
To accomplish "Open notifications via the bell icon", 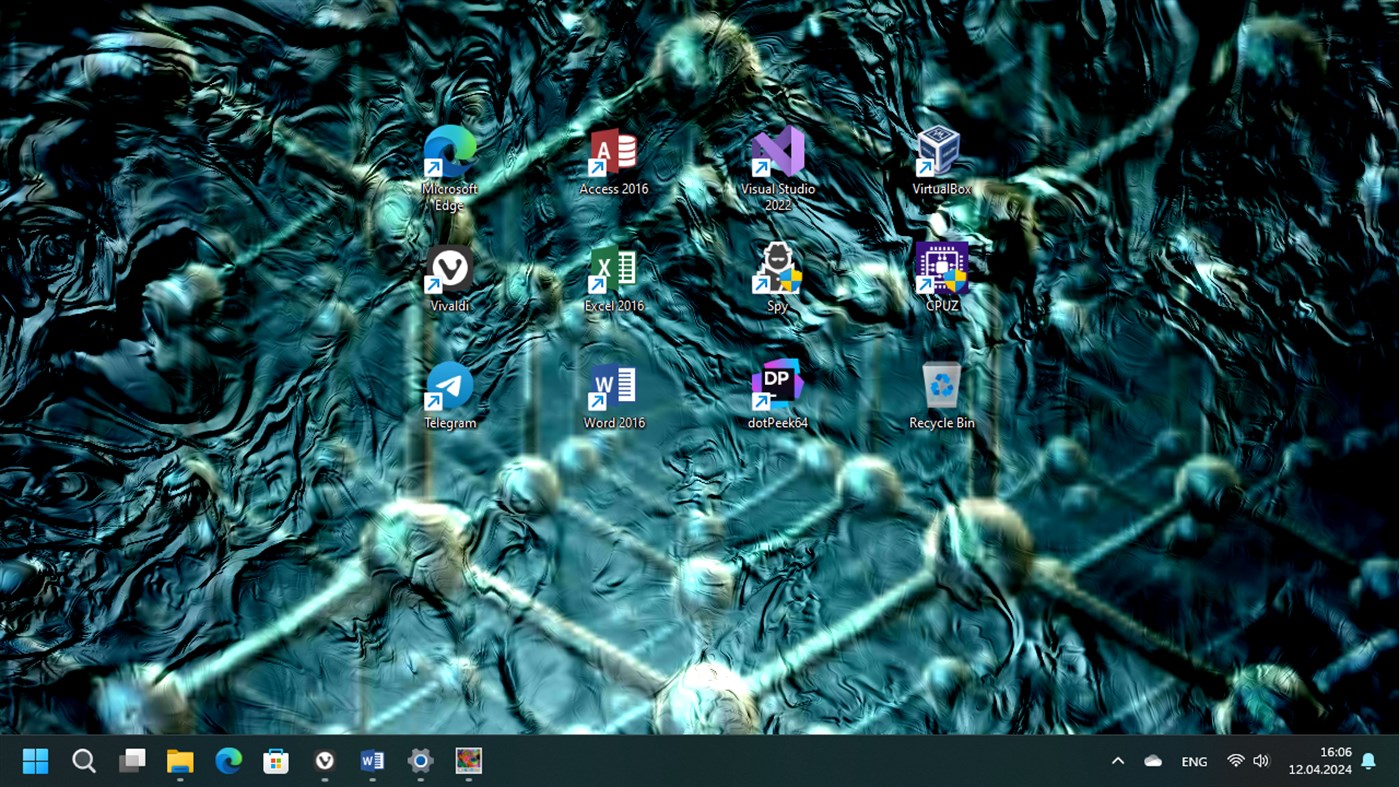I will pyautogui.click(x=1367, y=761).
